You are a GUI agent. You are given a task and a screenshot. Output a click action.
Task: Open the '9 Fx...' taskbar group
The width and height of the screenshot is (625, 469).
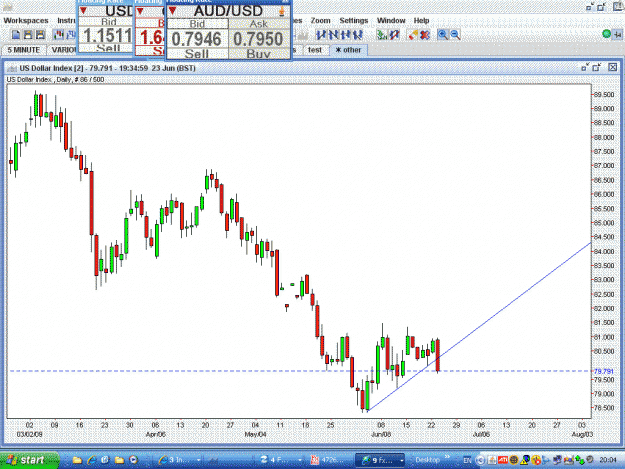(380, 461)
